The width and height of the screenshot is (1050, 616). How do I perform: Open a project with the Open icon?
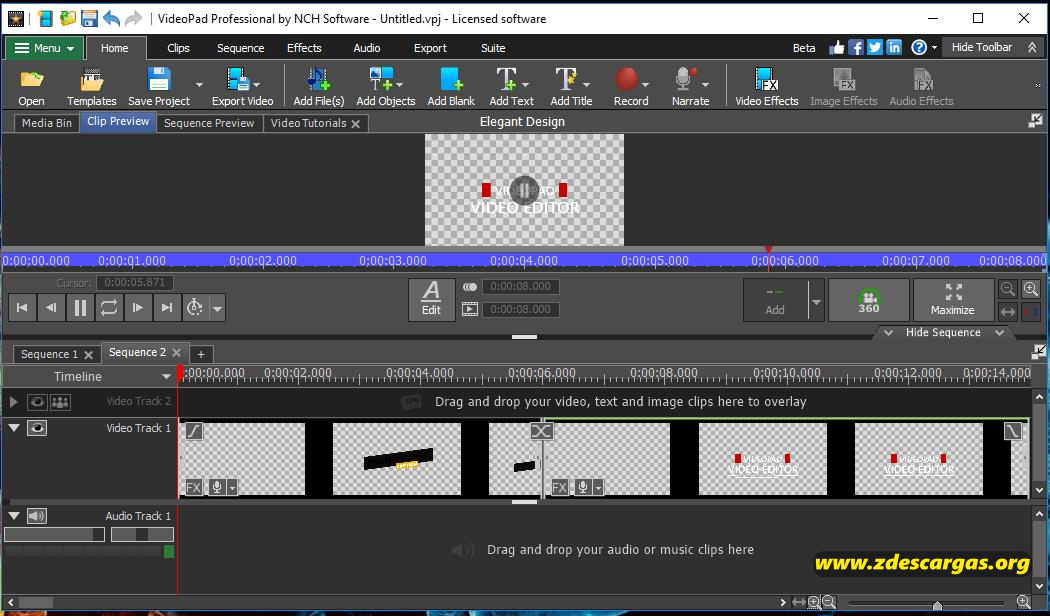coord(31,87)
